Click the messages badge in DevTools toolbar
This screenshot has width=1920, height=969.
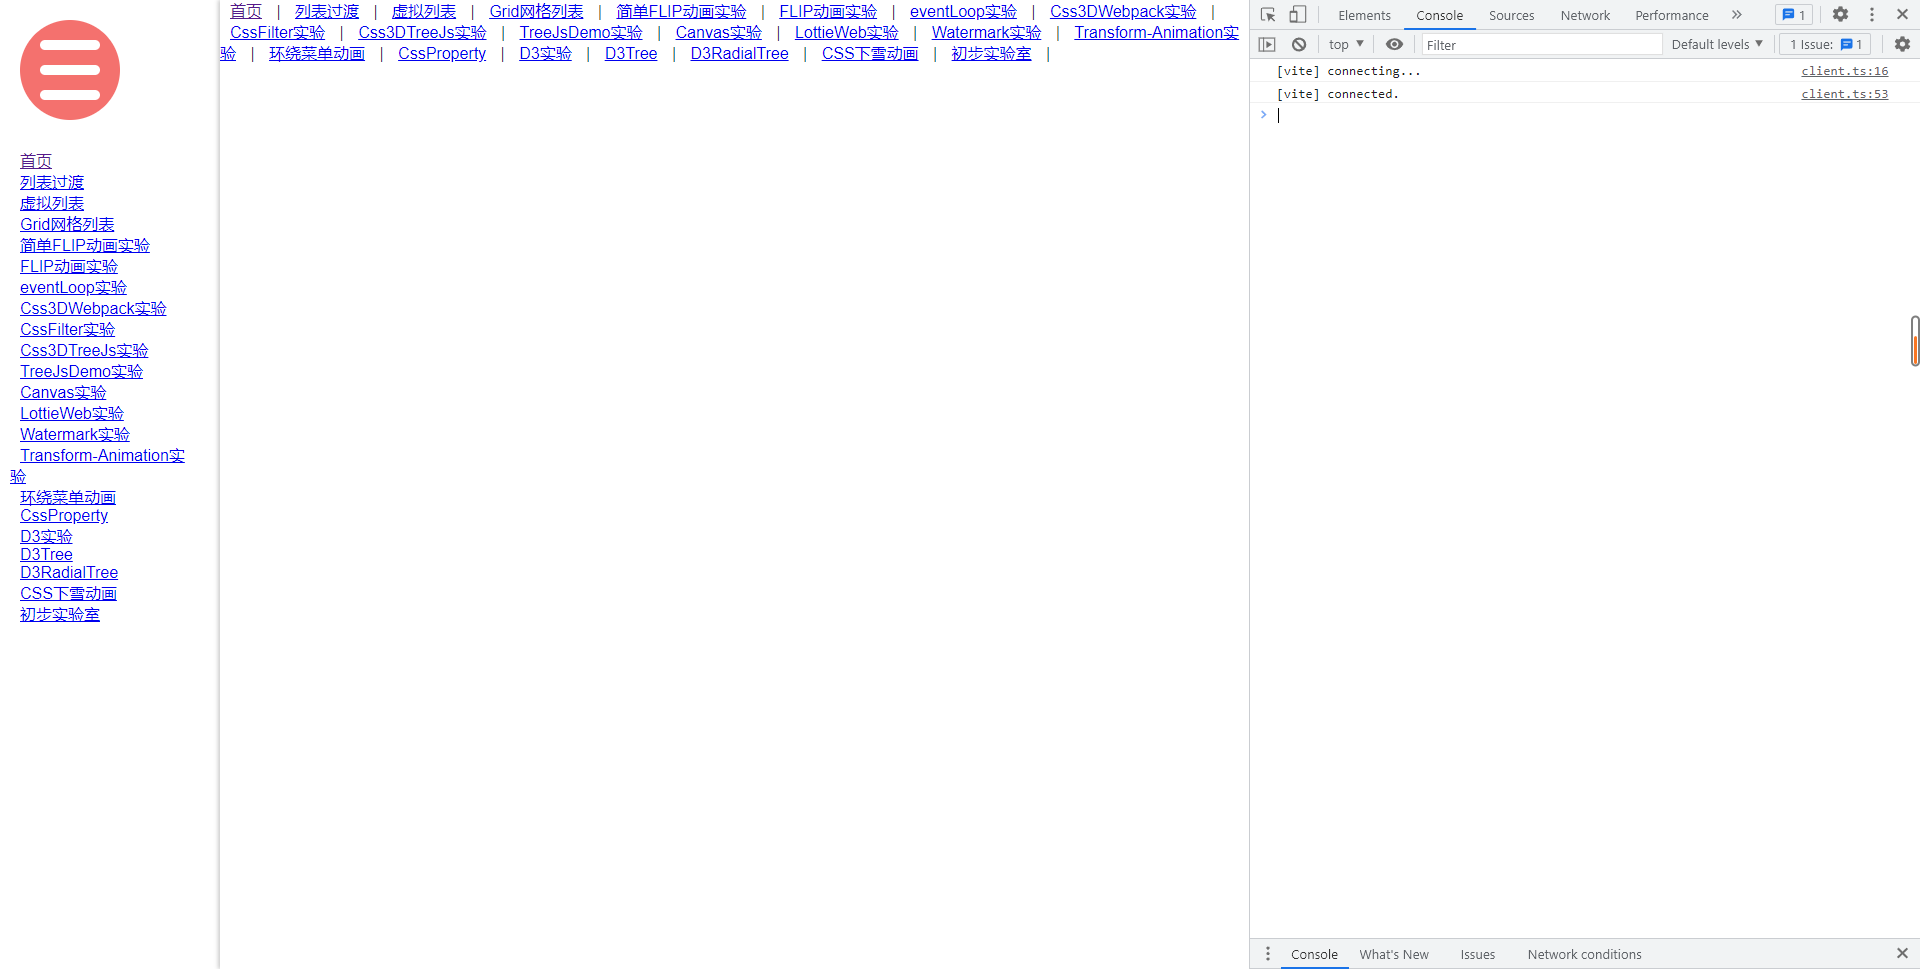[x=1794, y=15]
